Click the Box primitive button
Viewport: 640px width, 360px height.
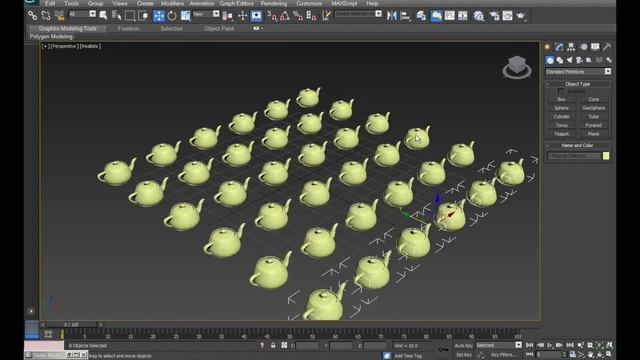[562, 99]
